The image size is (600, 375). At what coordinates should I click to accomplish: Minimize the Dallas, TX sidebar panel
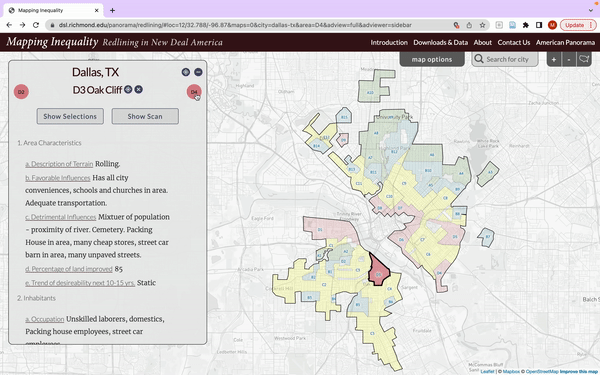click(198, 72)
